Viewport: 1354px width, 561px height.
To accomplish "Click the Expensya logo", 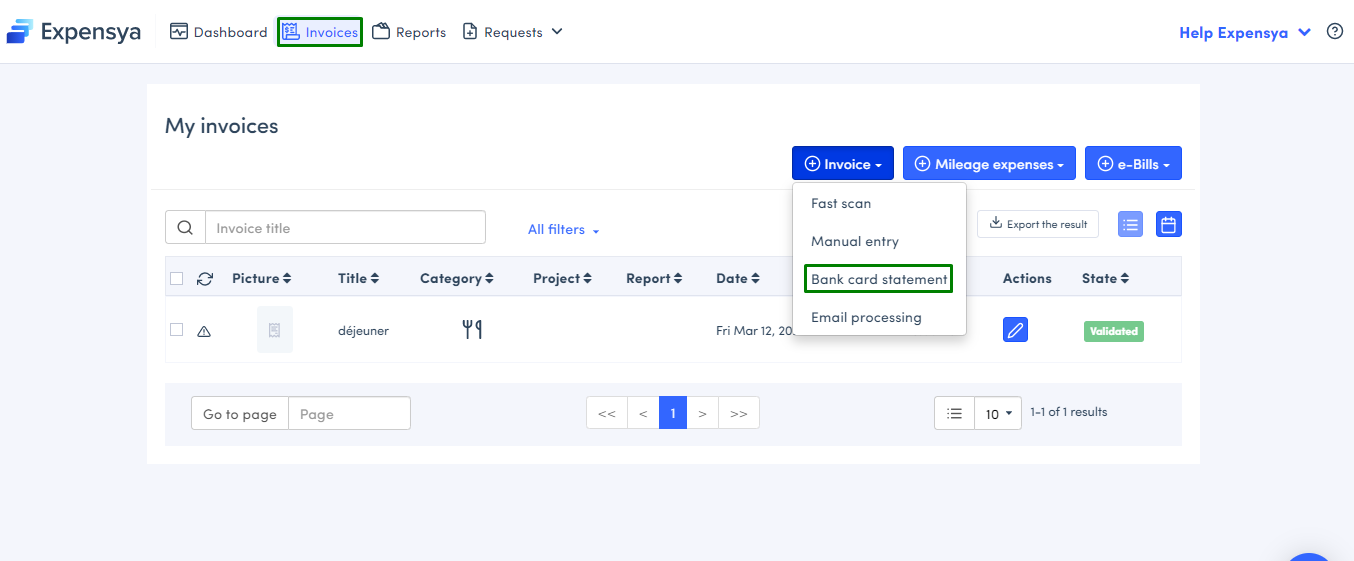I will pyautogui.click(x=74, y=32).
